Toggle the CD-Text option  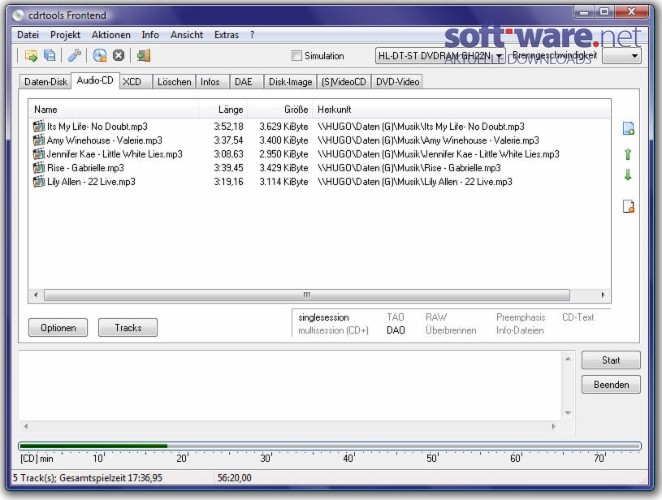coord(578,317)
